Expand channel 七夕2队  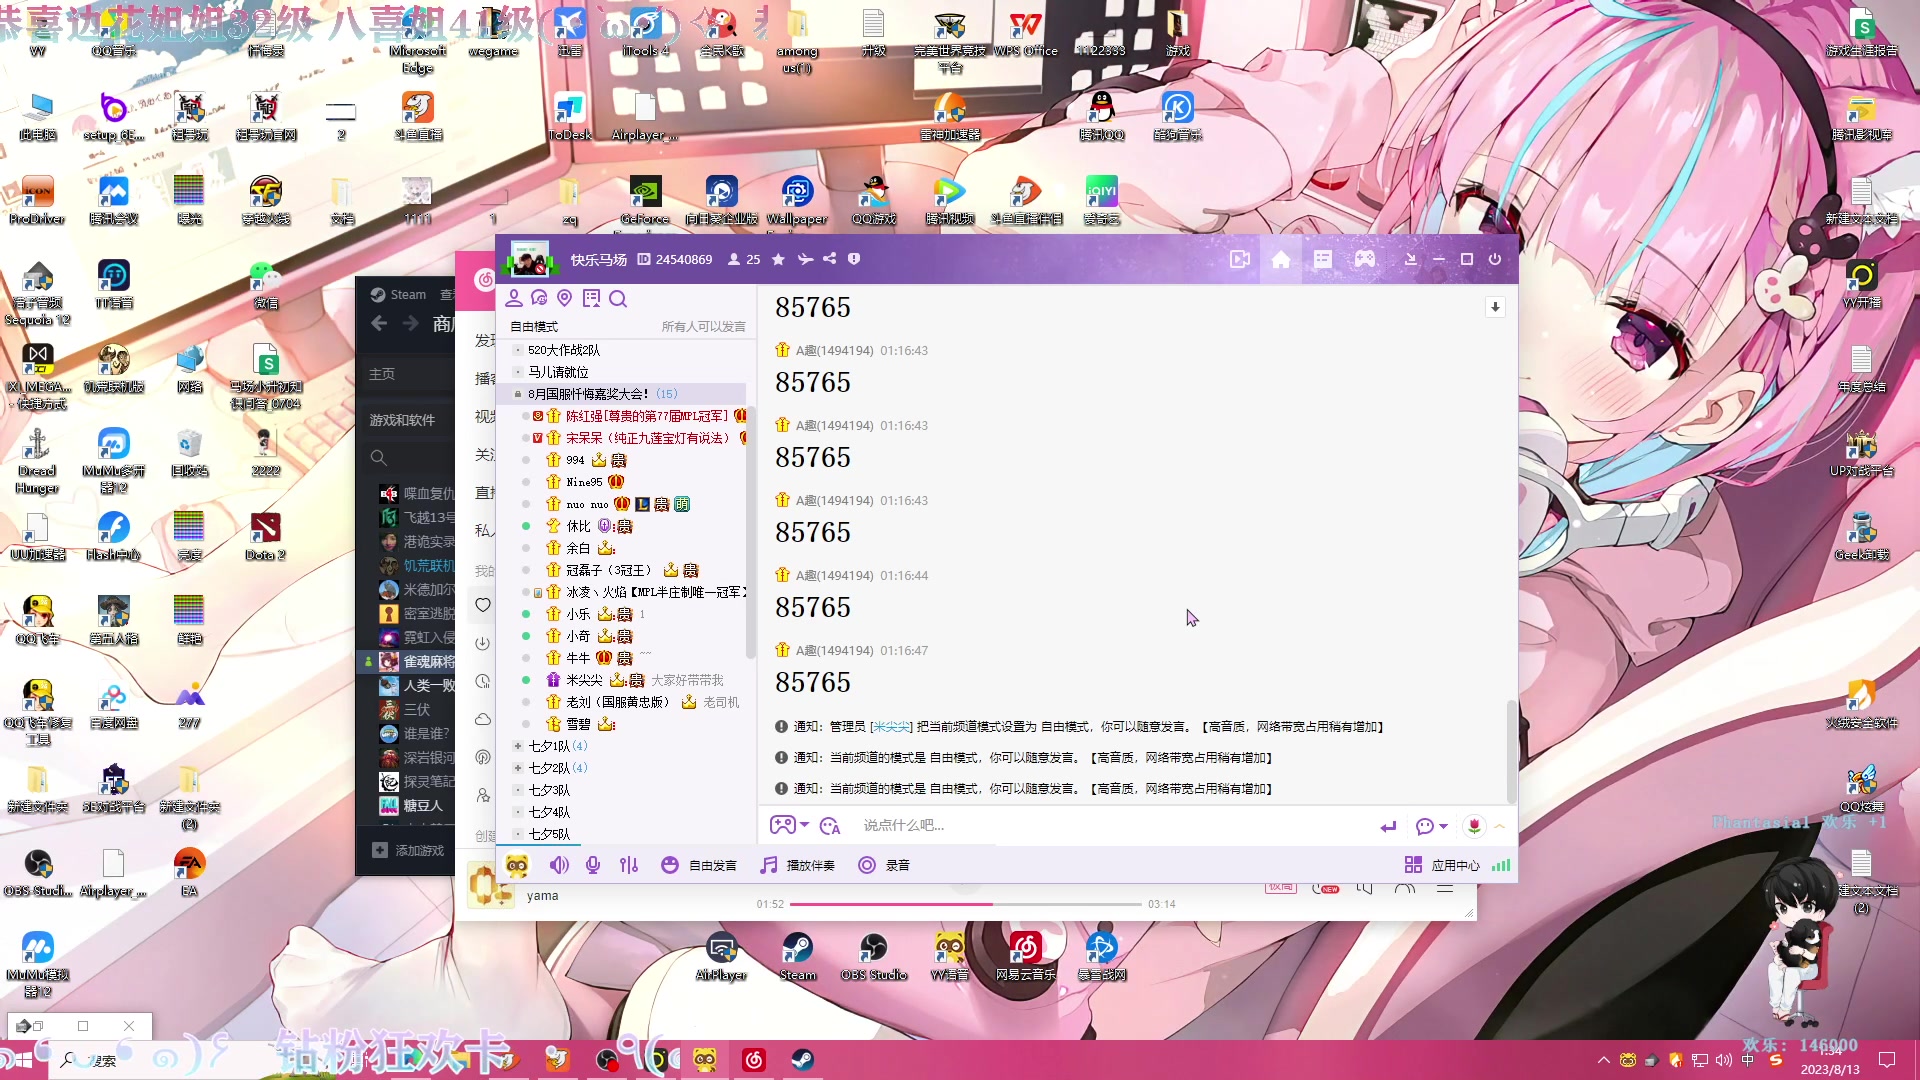pos(518,768)
